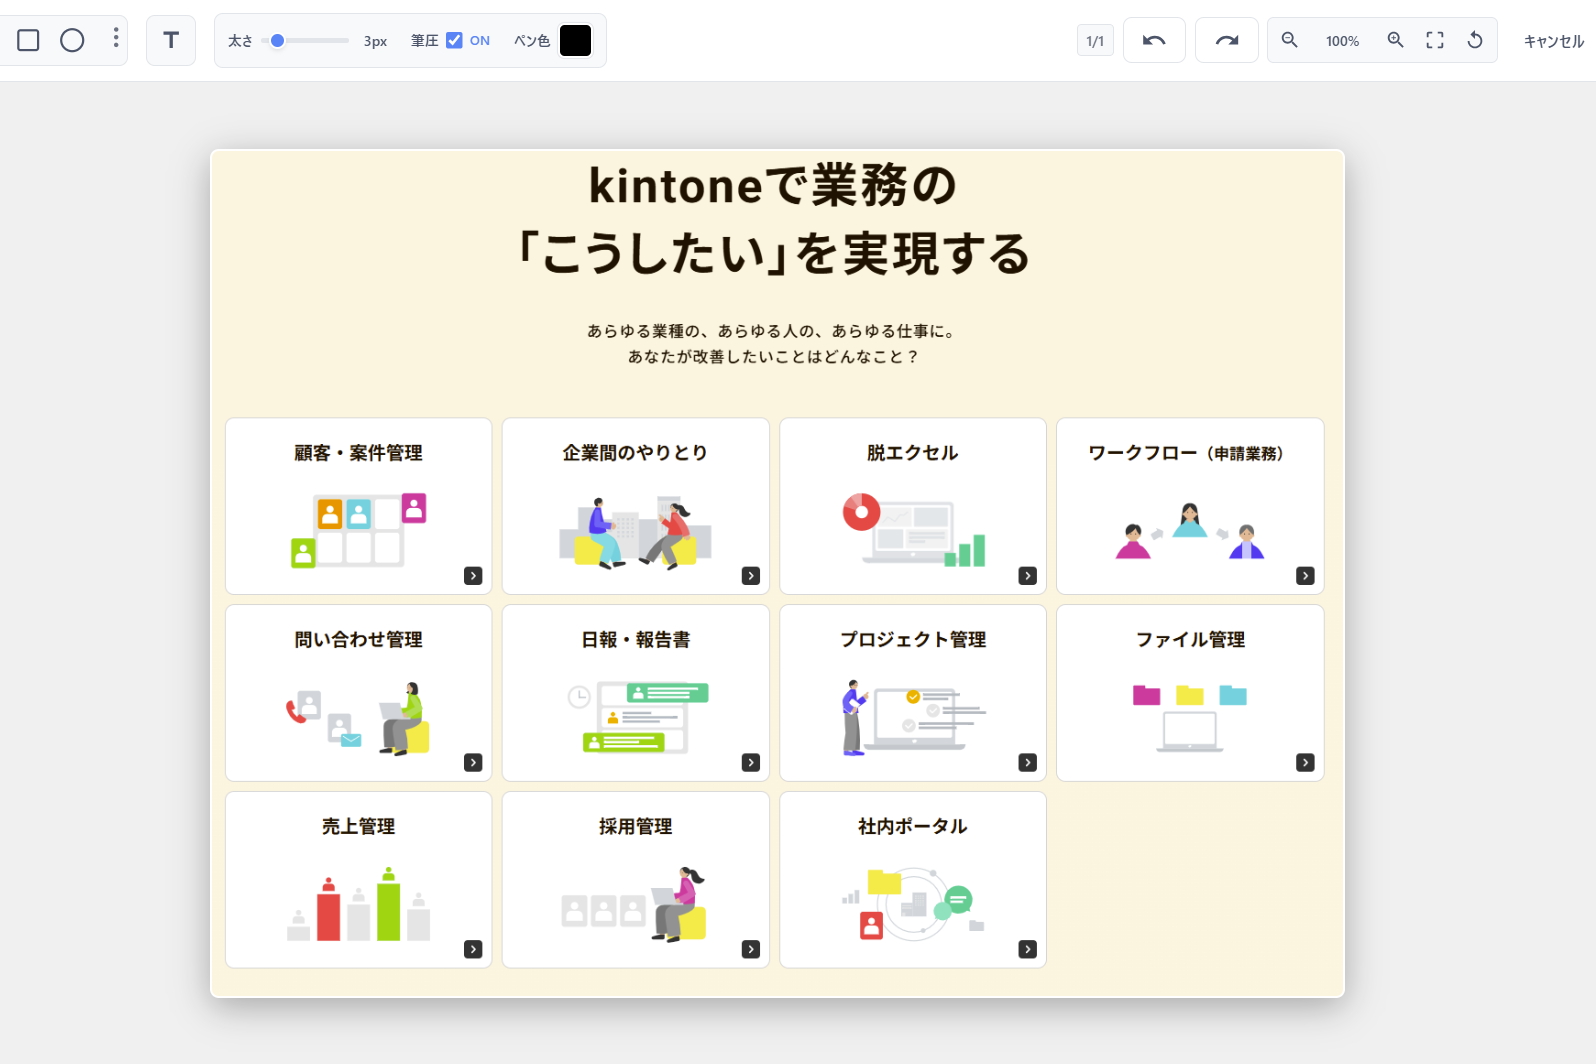Image resolution: width=1596 pixels, height=1064 pixels.
Task: Open the 問い合わせ管理 card arrow
Action: point(473,763)
